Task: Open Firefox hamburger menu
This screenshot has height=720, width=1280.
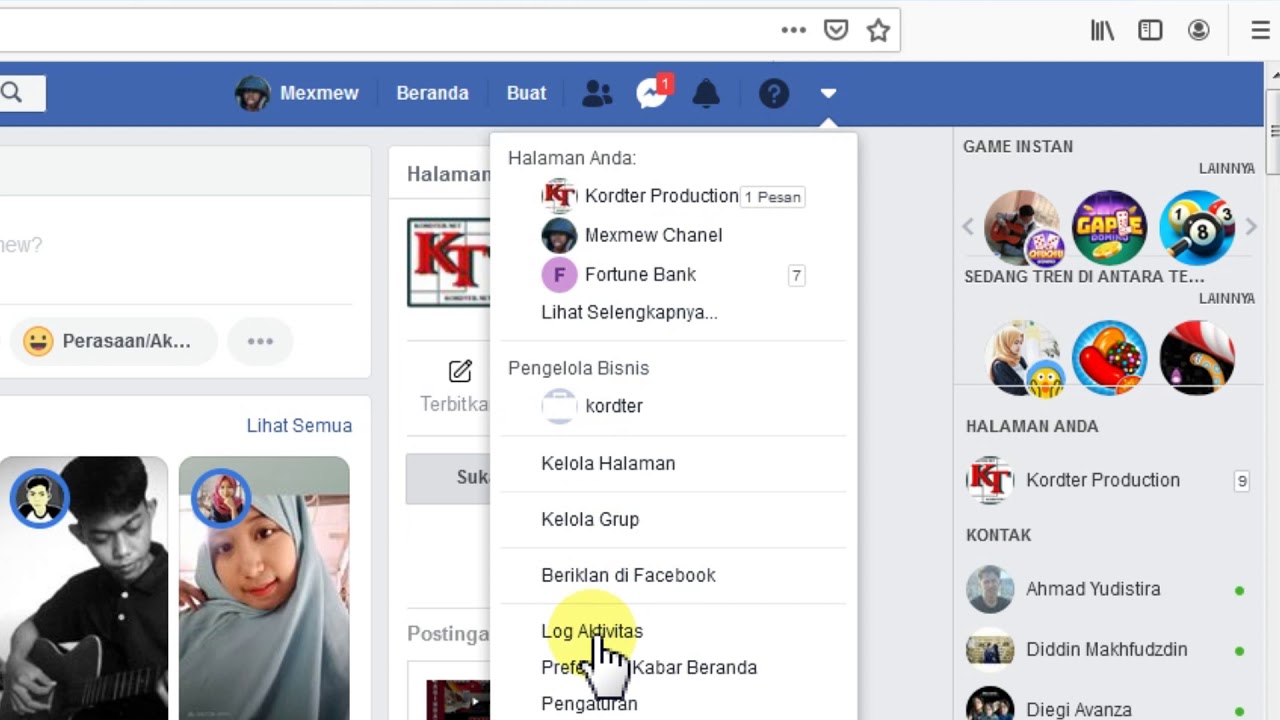Action: click(1260, 30)
